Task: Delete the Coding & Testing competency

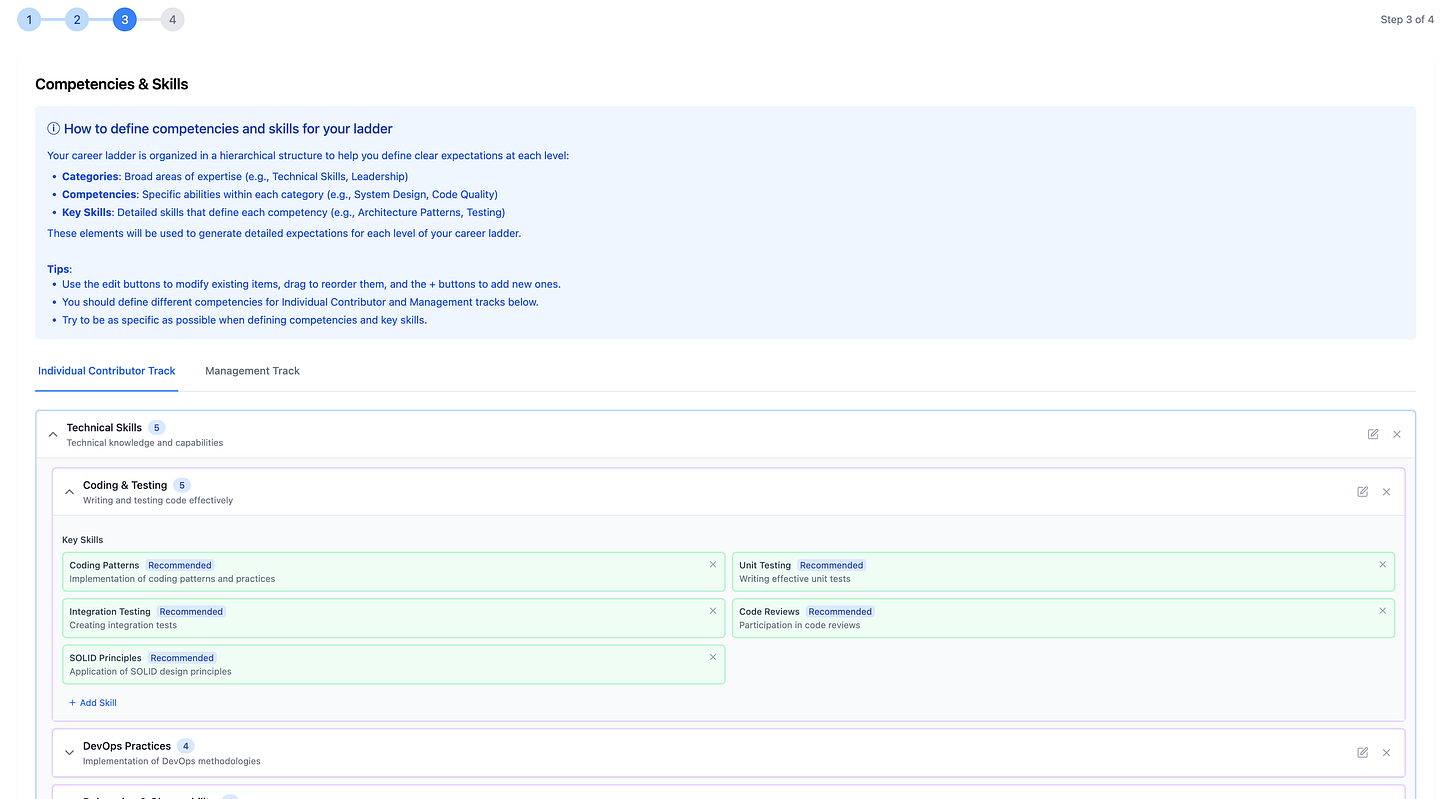Action: (x=1386, y=492)
